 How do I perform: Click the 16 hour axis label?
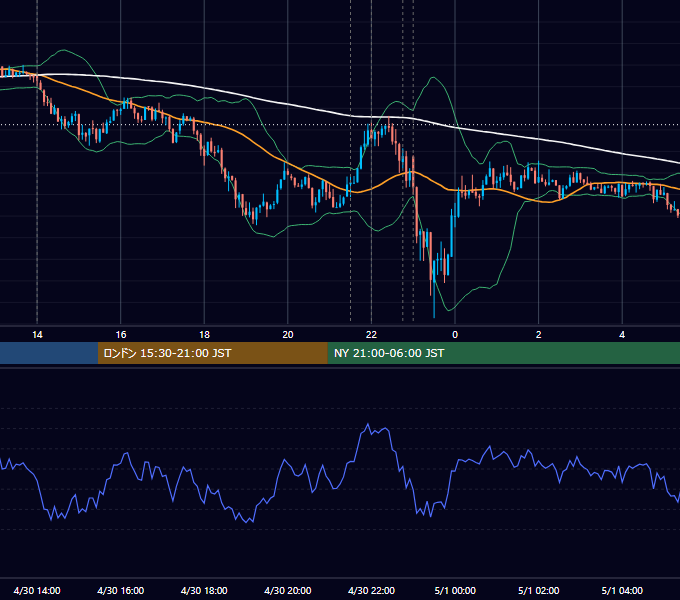[121, 335]
